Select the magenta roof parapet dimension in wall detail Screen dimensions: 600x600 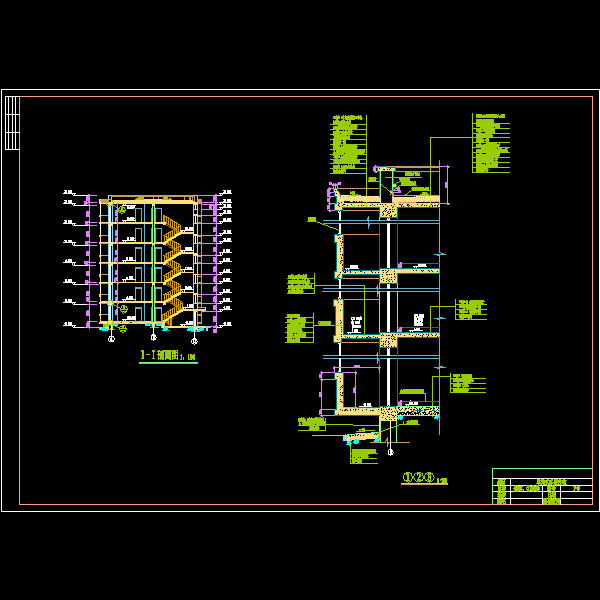pyautogui.click(x=446, y=185)
